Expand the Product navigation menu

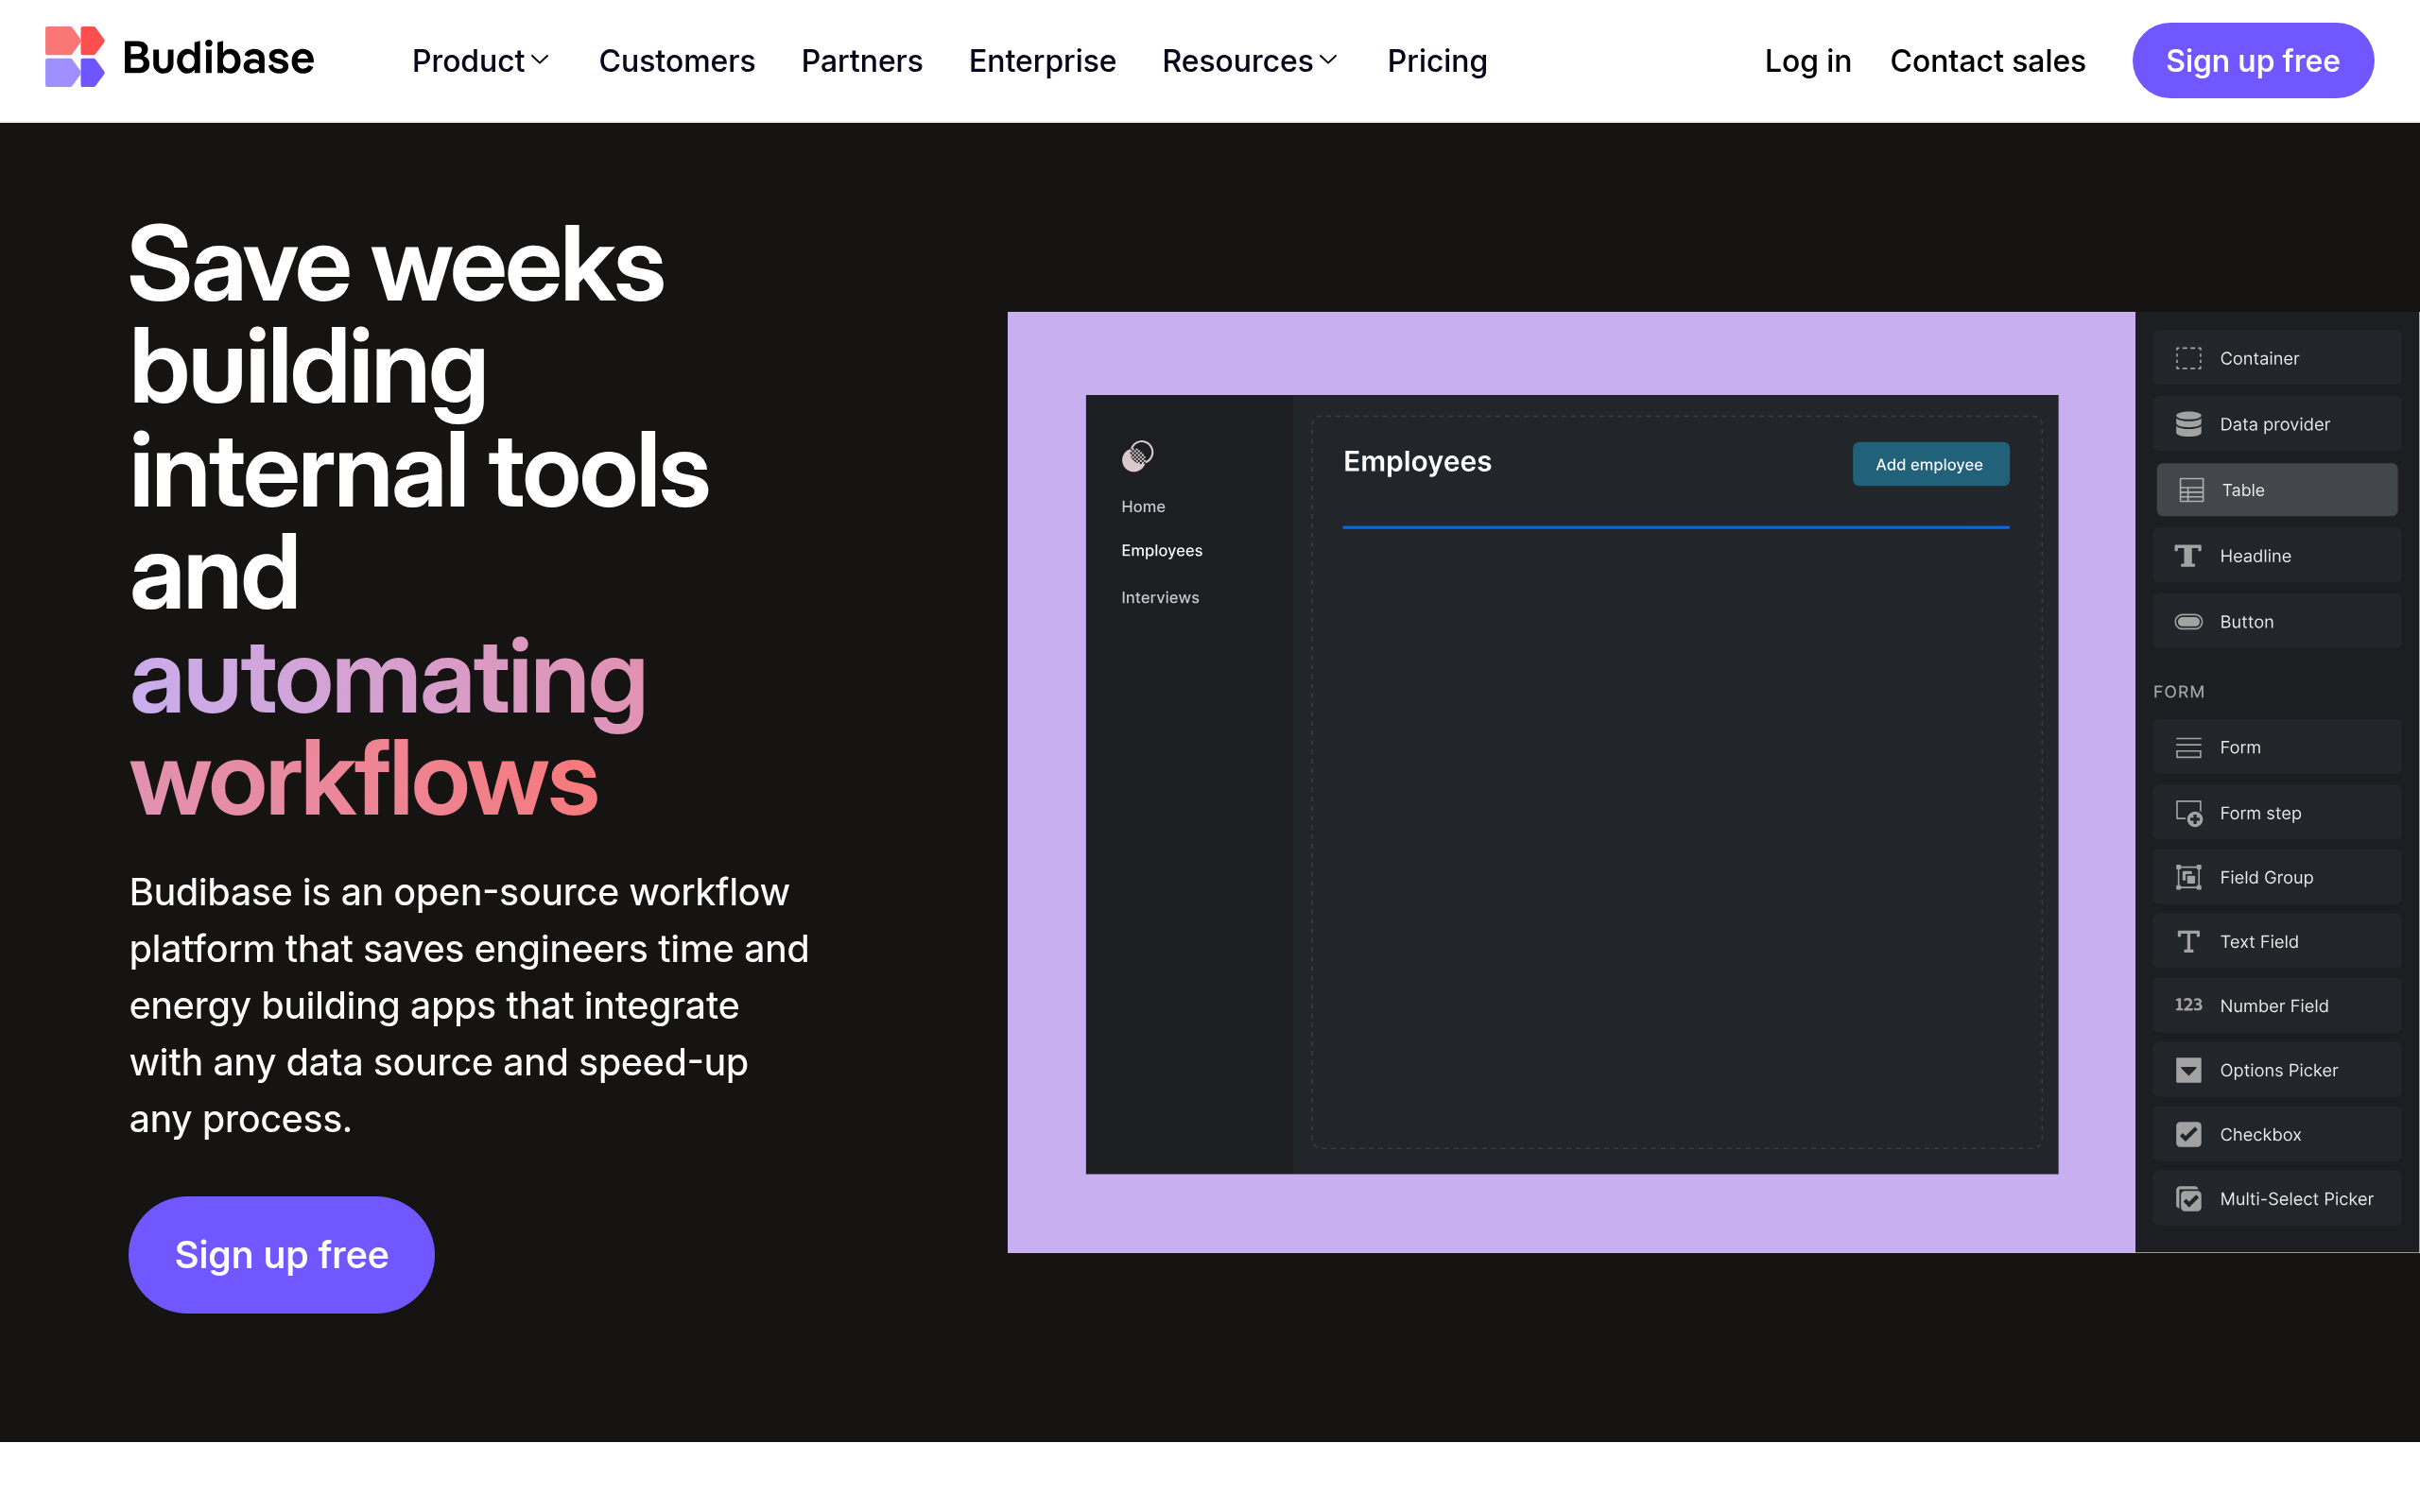pos(480,60)
